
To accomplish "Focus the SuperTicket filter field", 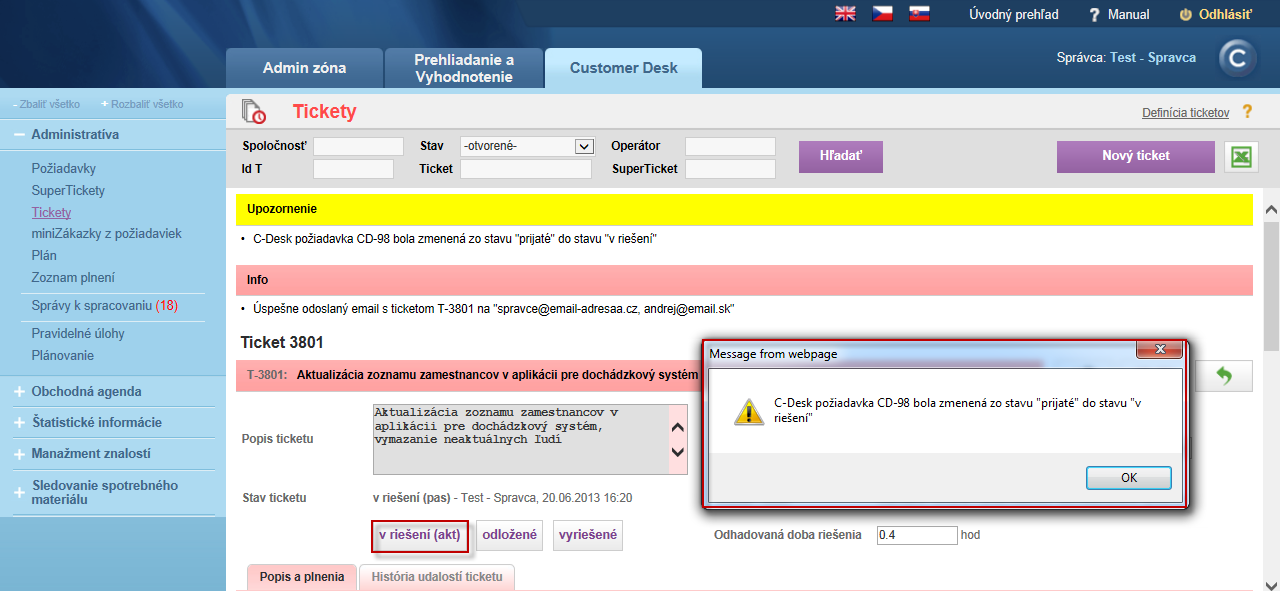I will pos(730,169).
